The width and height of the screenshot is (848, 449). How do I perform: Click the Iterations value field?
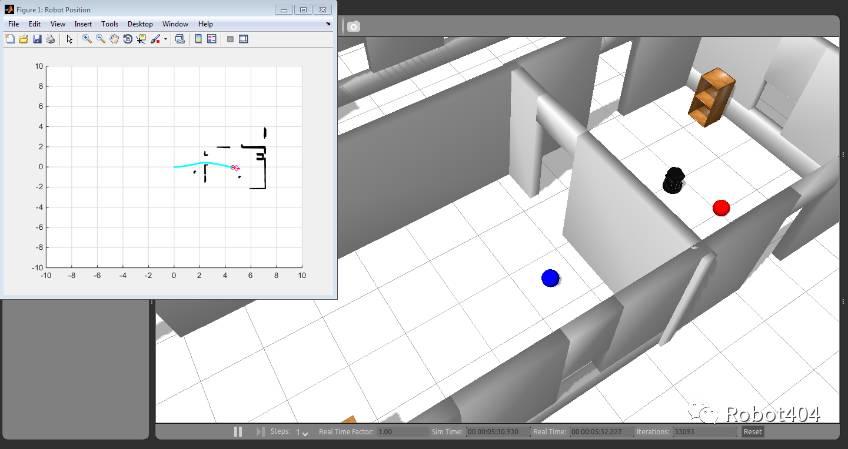[704, 432]
